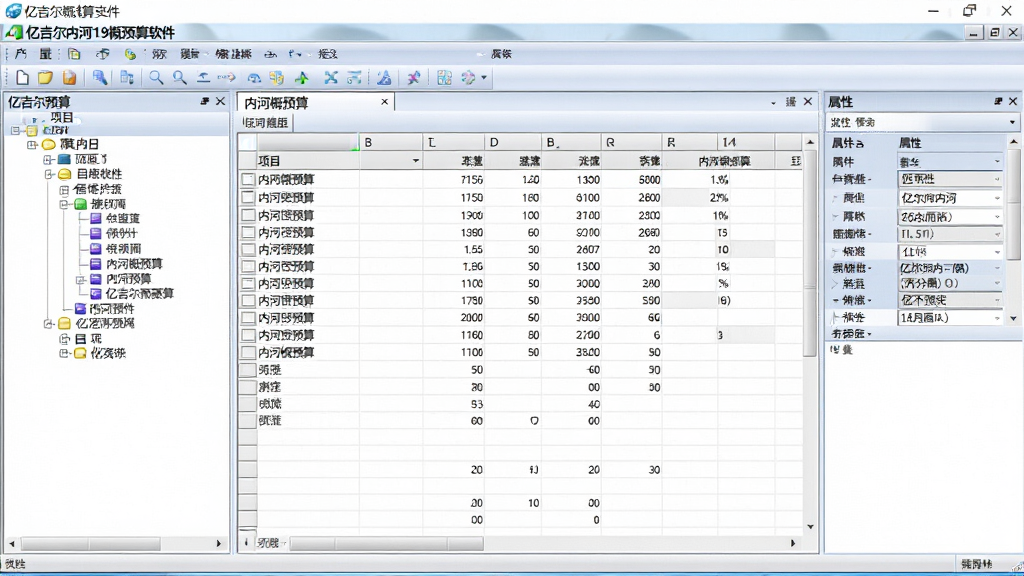Select the sheet tab at the bottom of the grid
This screenshot has width=1024, height=576.
268,543
